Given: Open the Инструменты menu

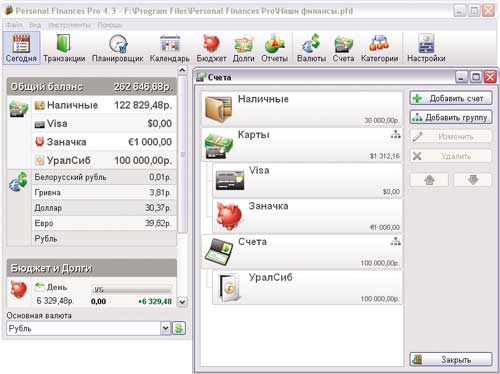Looking at the screenshot, I should pos(69,25).
